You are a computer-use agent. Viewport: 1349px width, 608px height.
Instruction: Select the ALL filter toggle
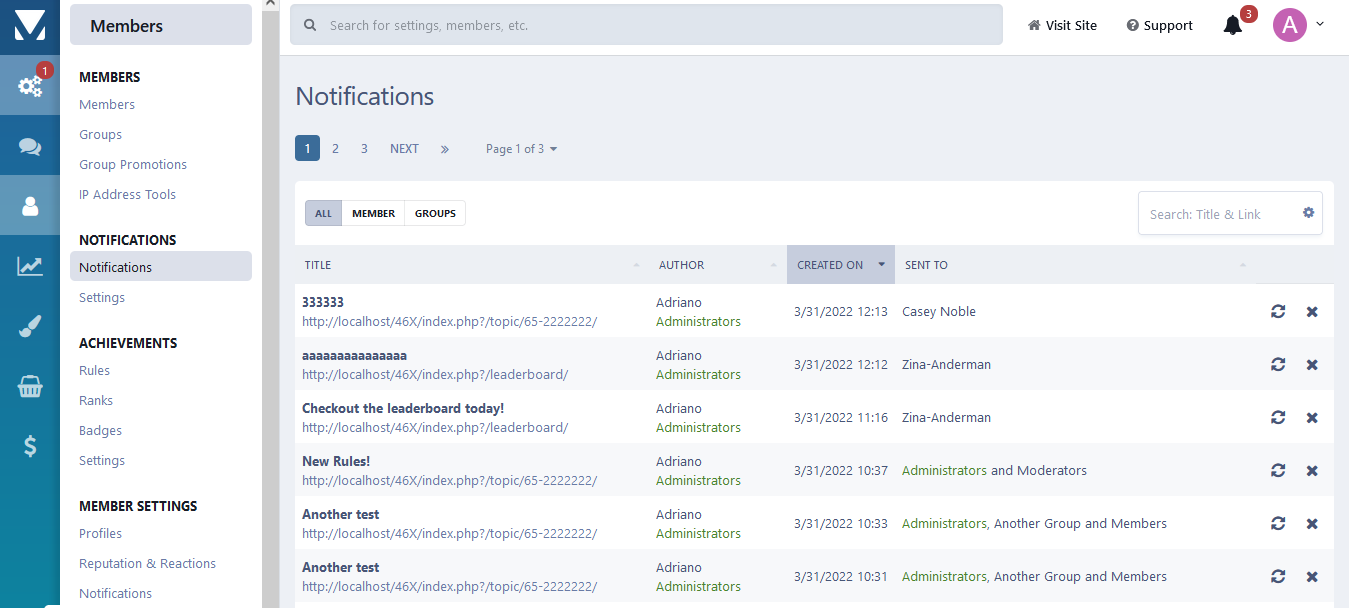click(323, 213)
